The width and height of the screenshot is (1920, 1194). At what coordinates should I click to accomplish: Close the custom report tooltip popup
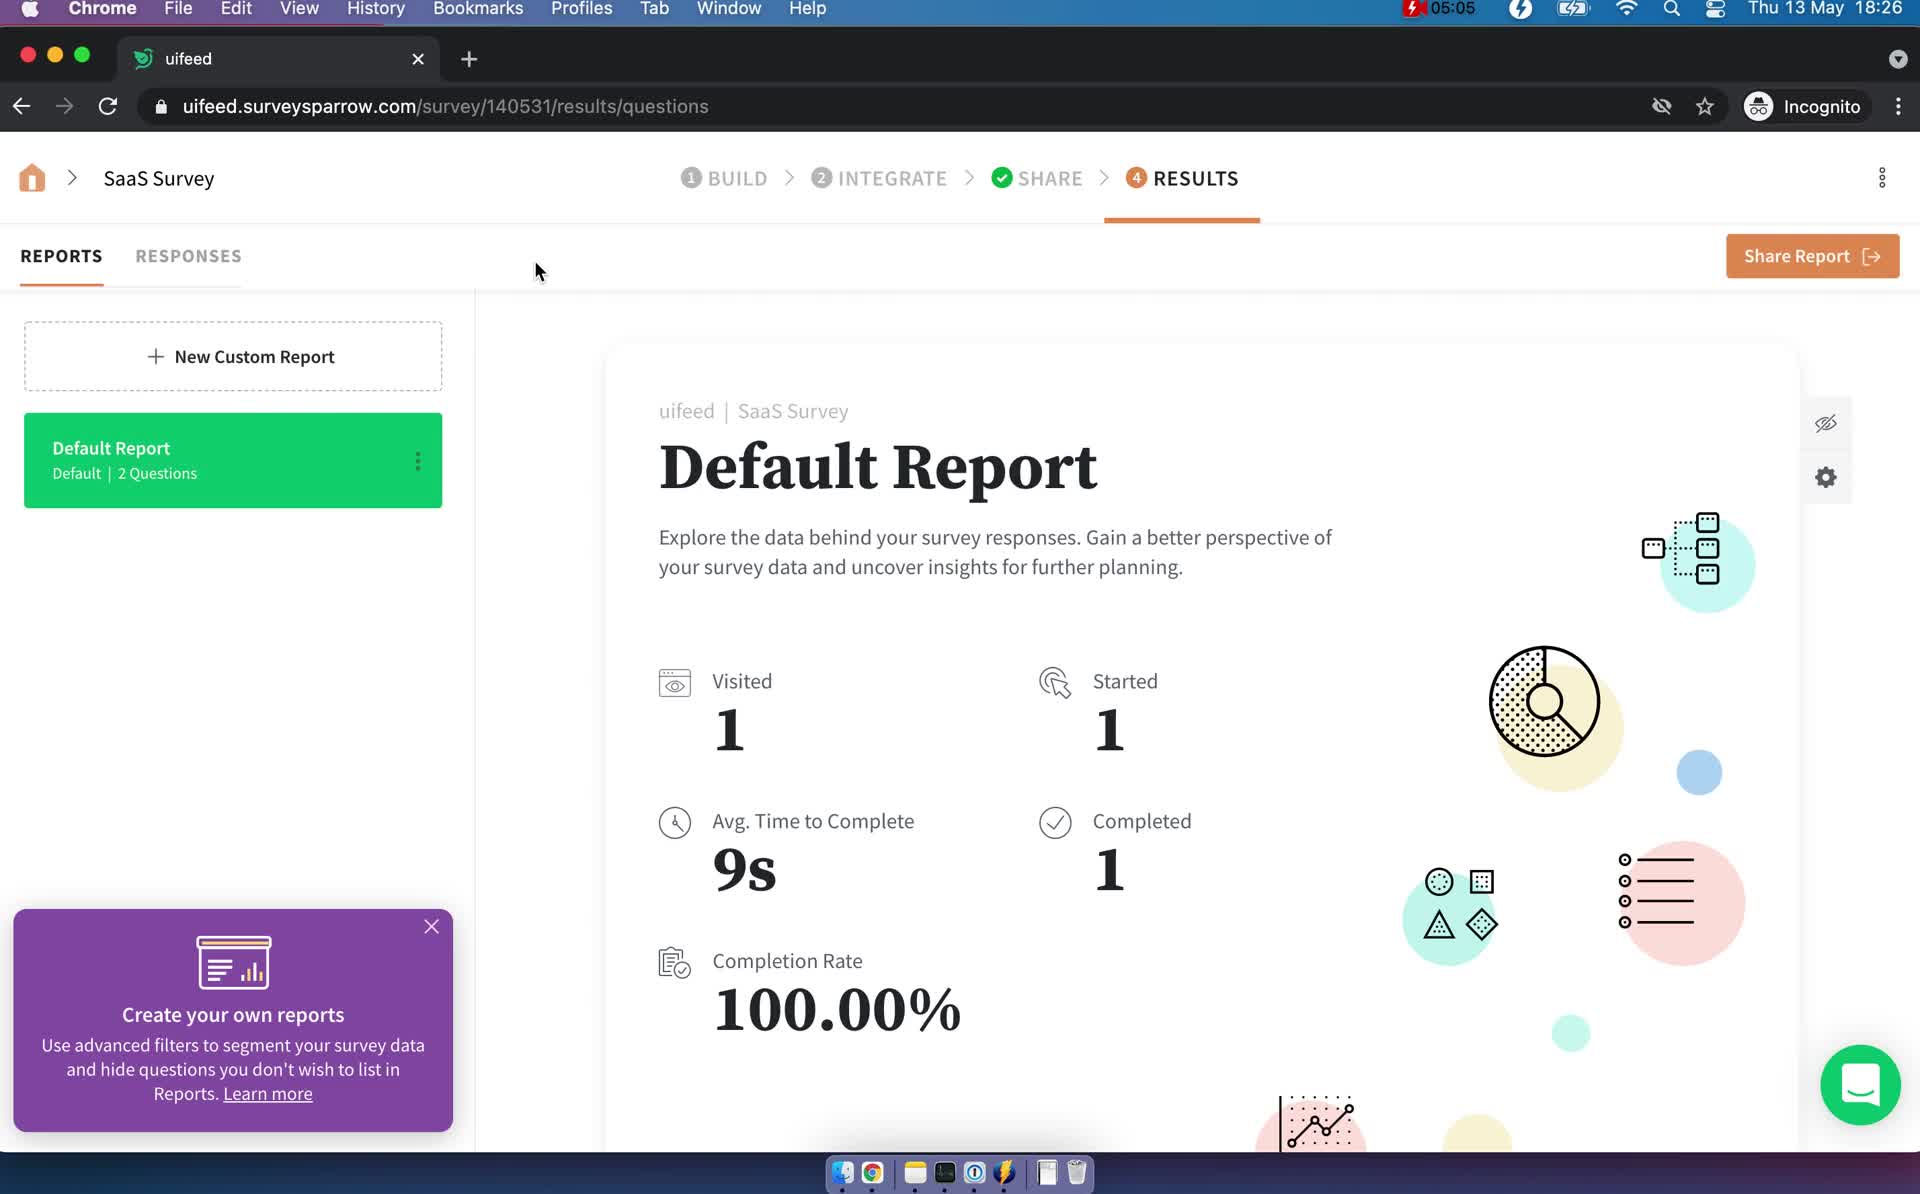(430, 926)
